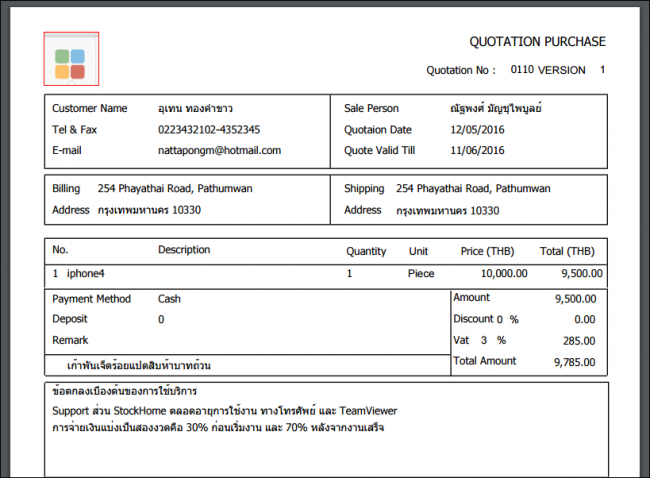Select the iphone4 item row
Screen dimensions: 650x478
click(326, 276)
